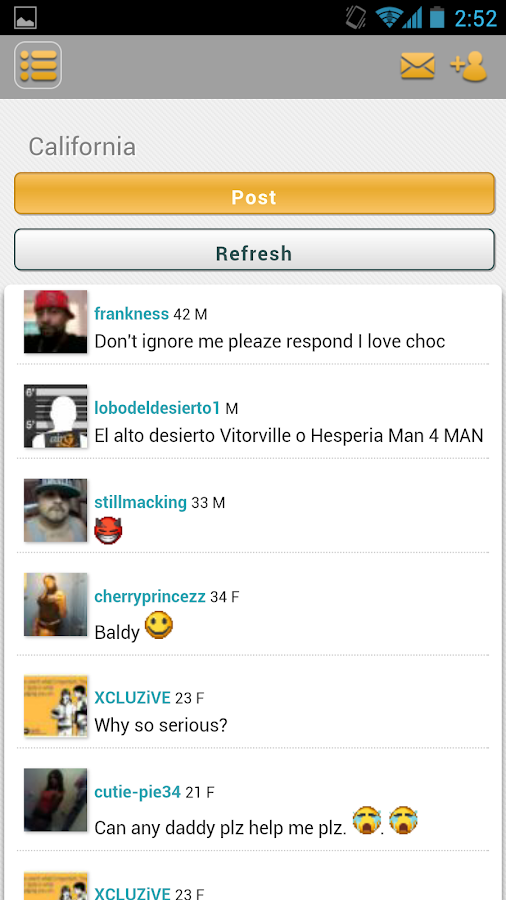Tap the battery status icon
This screenshot has width=506, height=900.
pyautogui.click(x=437, y=17)
